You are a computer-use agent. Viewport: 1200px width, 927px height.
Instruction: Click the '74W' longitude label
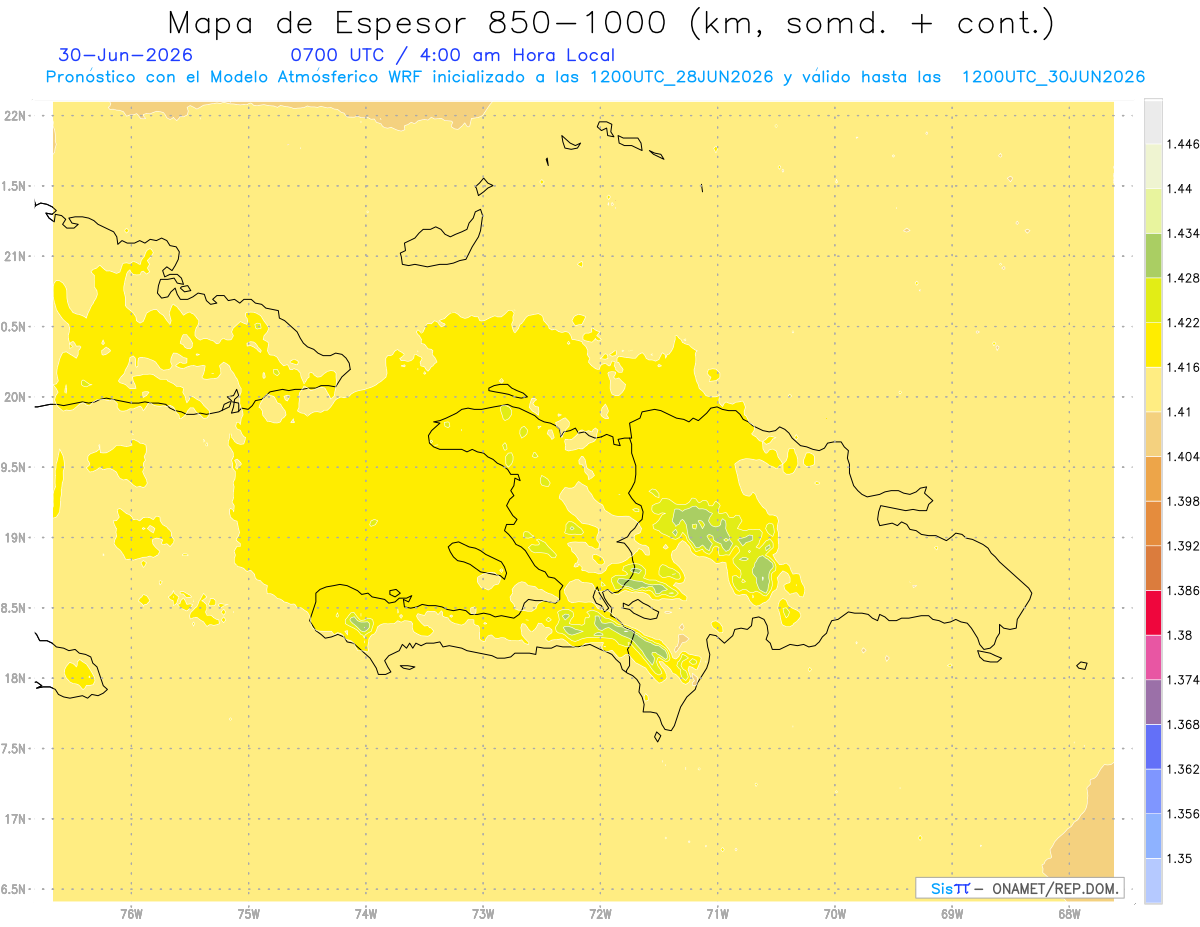click(366, 914)
